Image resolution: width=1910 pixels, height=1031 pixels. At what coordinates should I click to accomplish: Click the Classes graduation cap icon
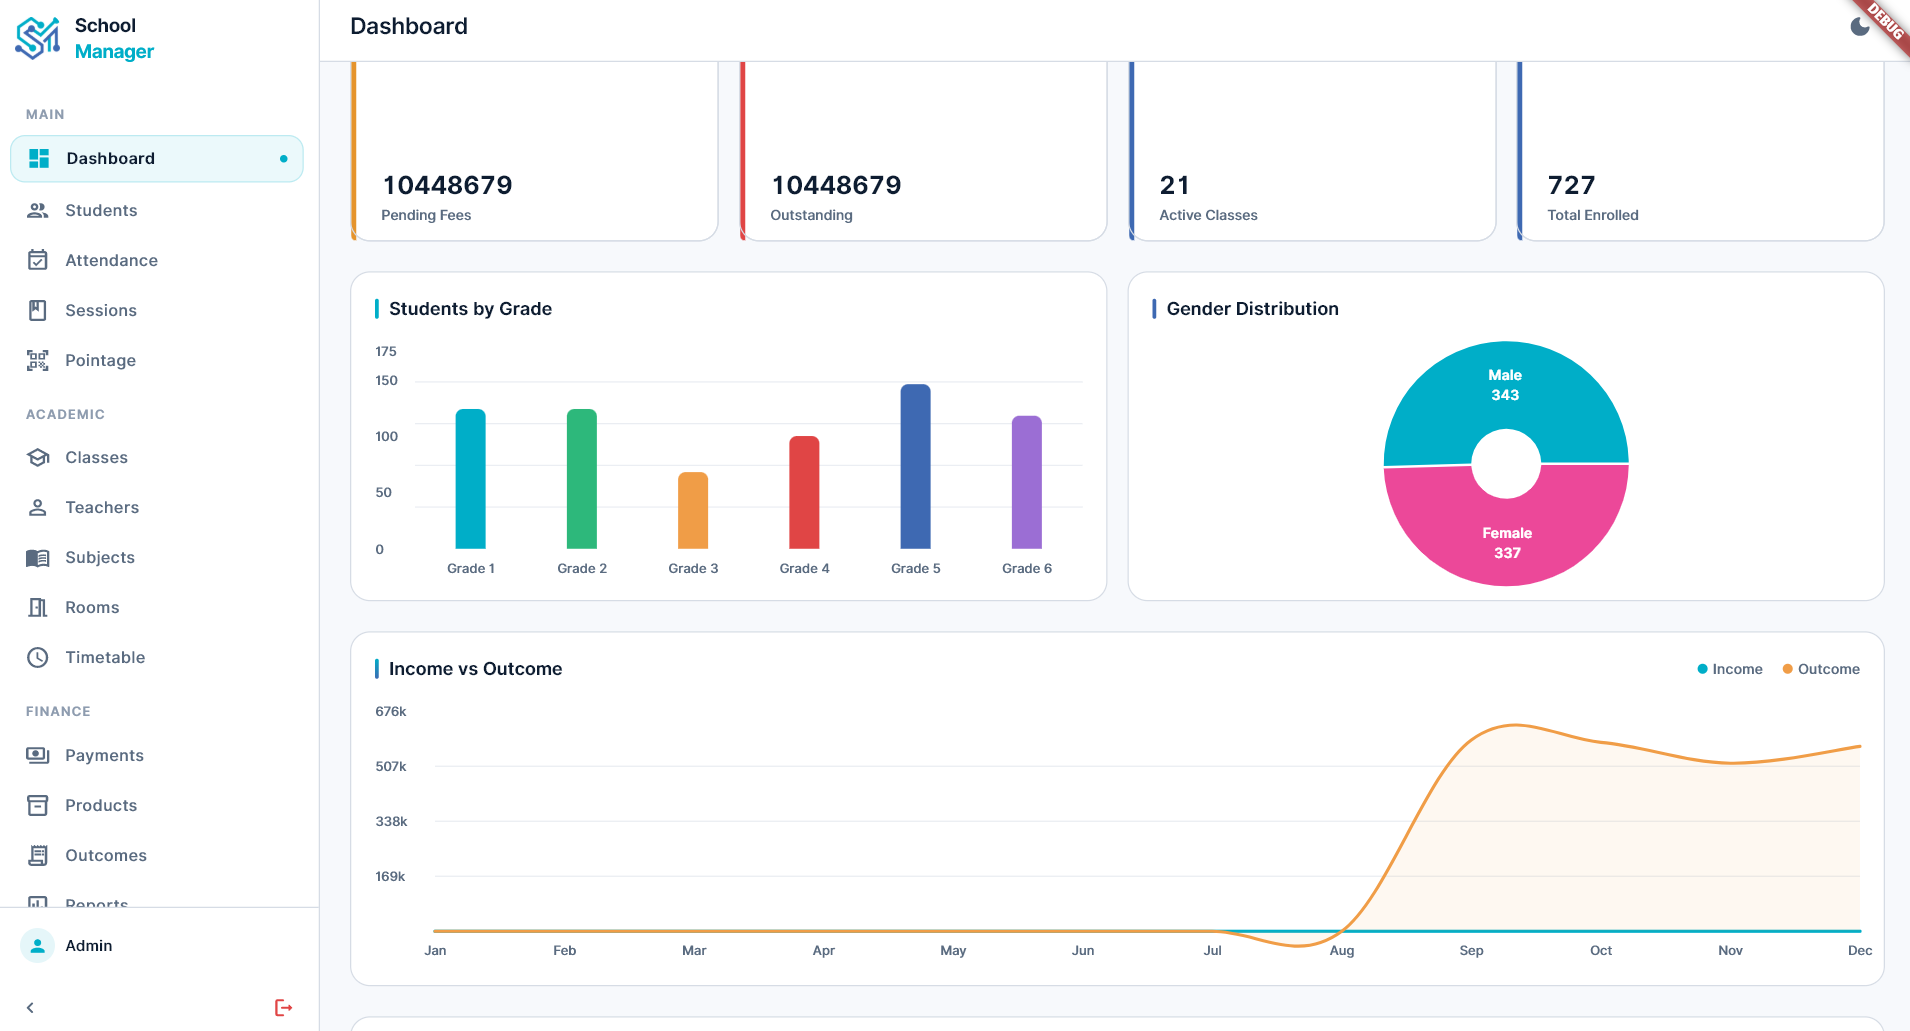[38, 457]
